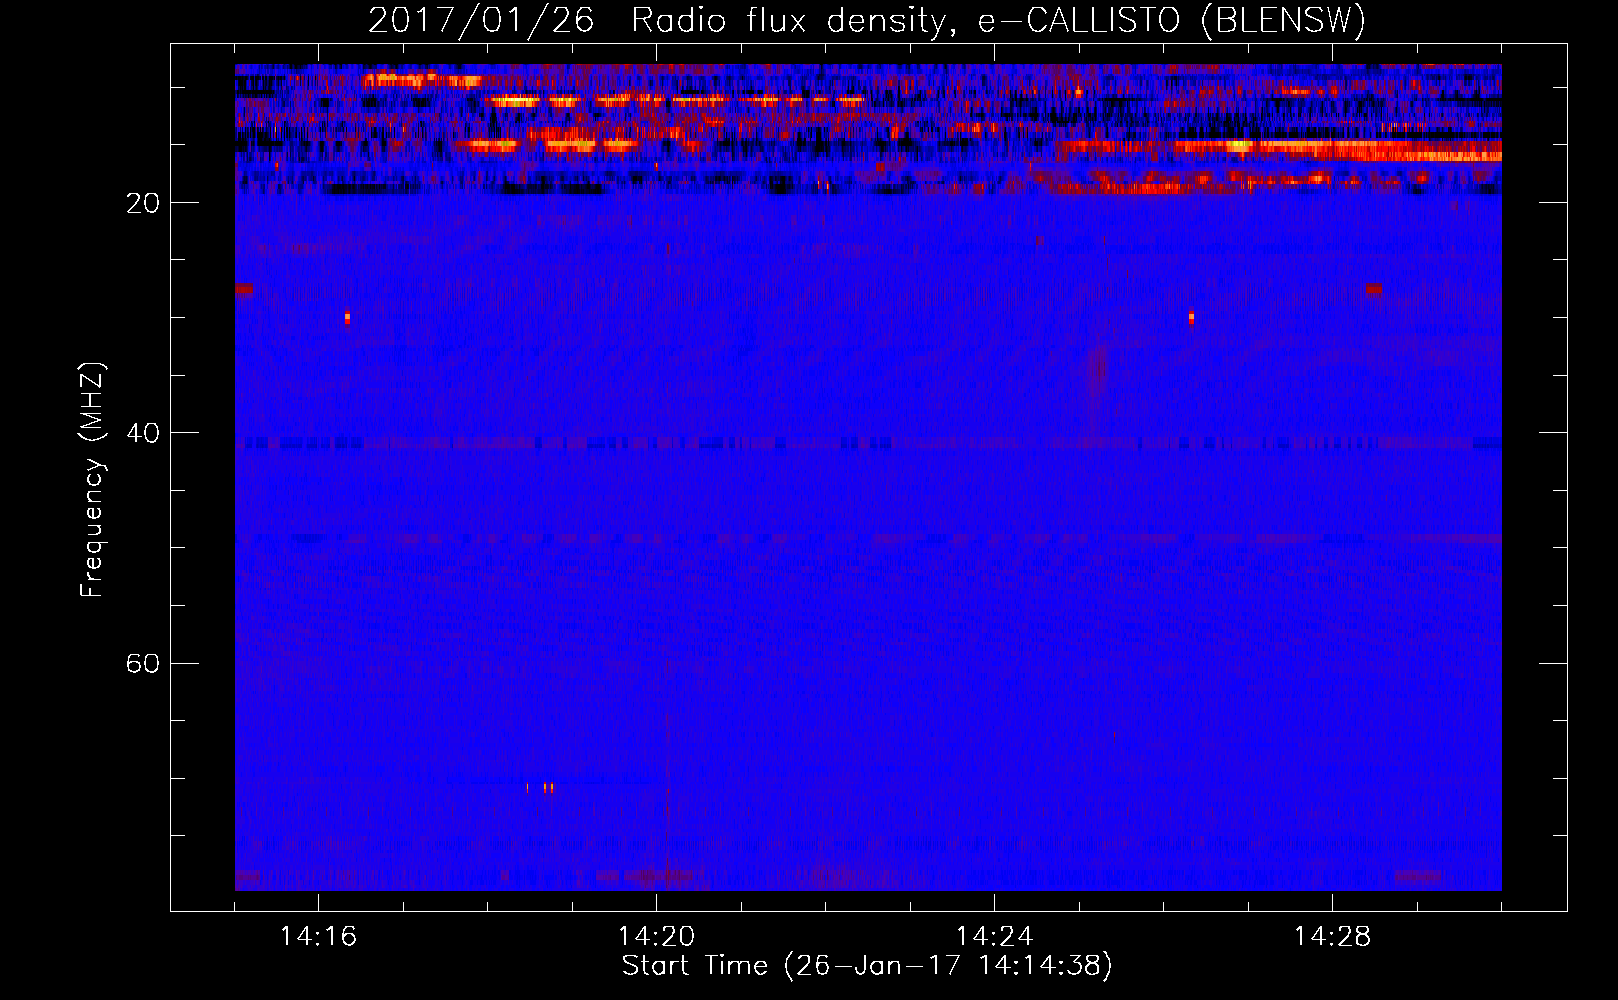This screenshot has width=1618, height=1000.
Task: Click the 'Start Time (26-Jan-17 14:14:38)' axis label
Action: [867, 966]
